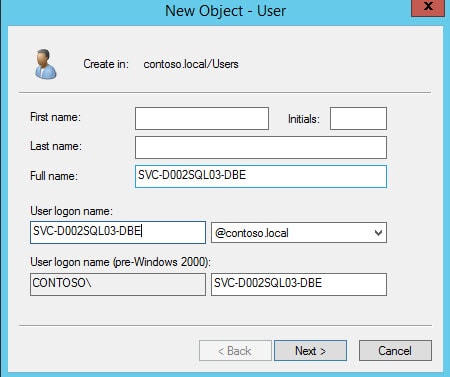Click the 'Last name:' label
Viewport: 450px width, 377px height.
tap(56, 146)
